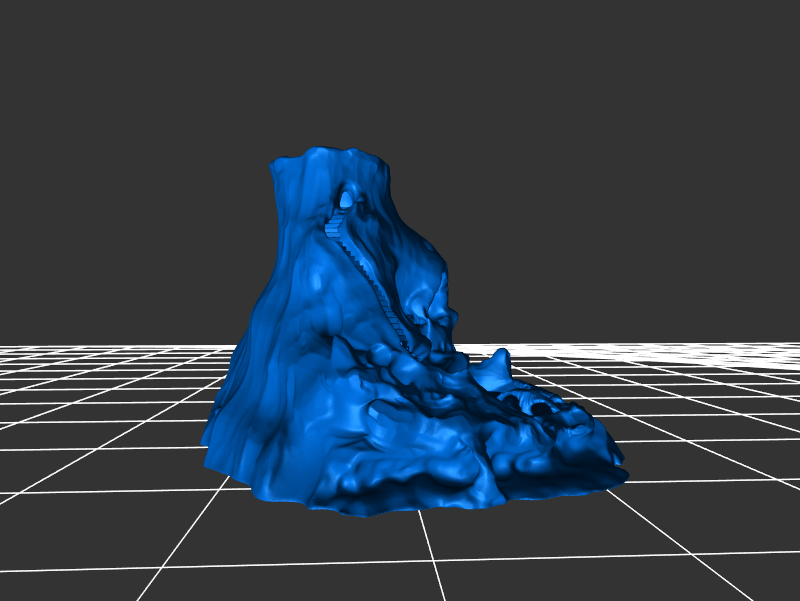Click the far right tip of the model base
The image size is (800, 601).
coord(620,470)
